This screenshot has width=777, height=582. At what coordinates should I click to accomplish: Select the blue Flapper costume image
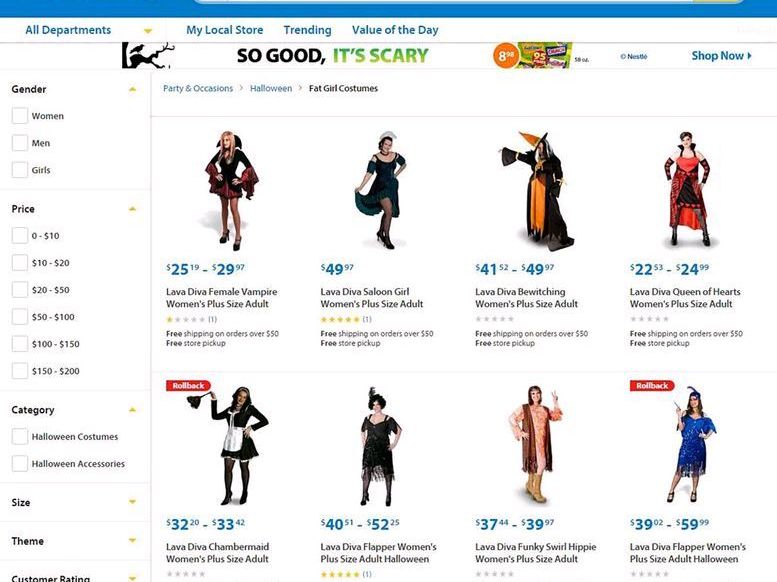tap(690, 444)
